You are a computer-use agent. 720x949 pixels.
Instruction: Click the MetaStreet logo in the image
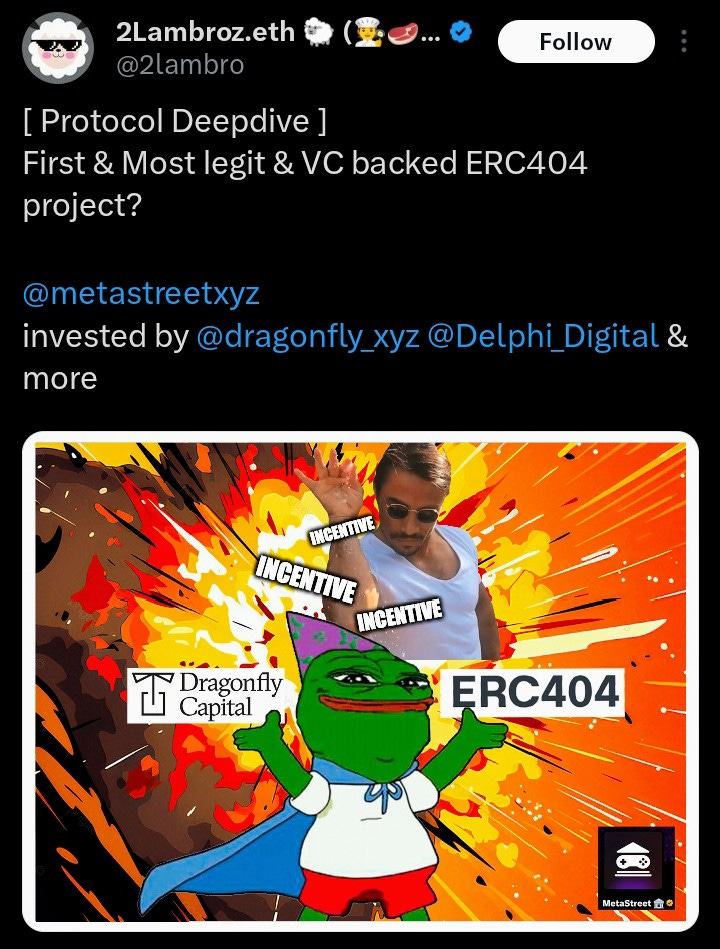pyautogui.click(x=636, y=868)
